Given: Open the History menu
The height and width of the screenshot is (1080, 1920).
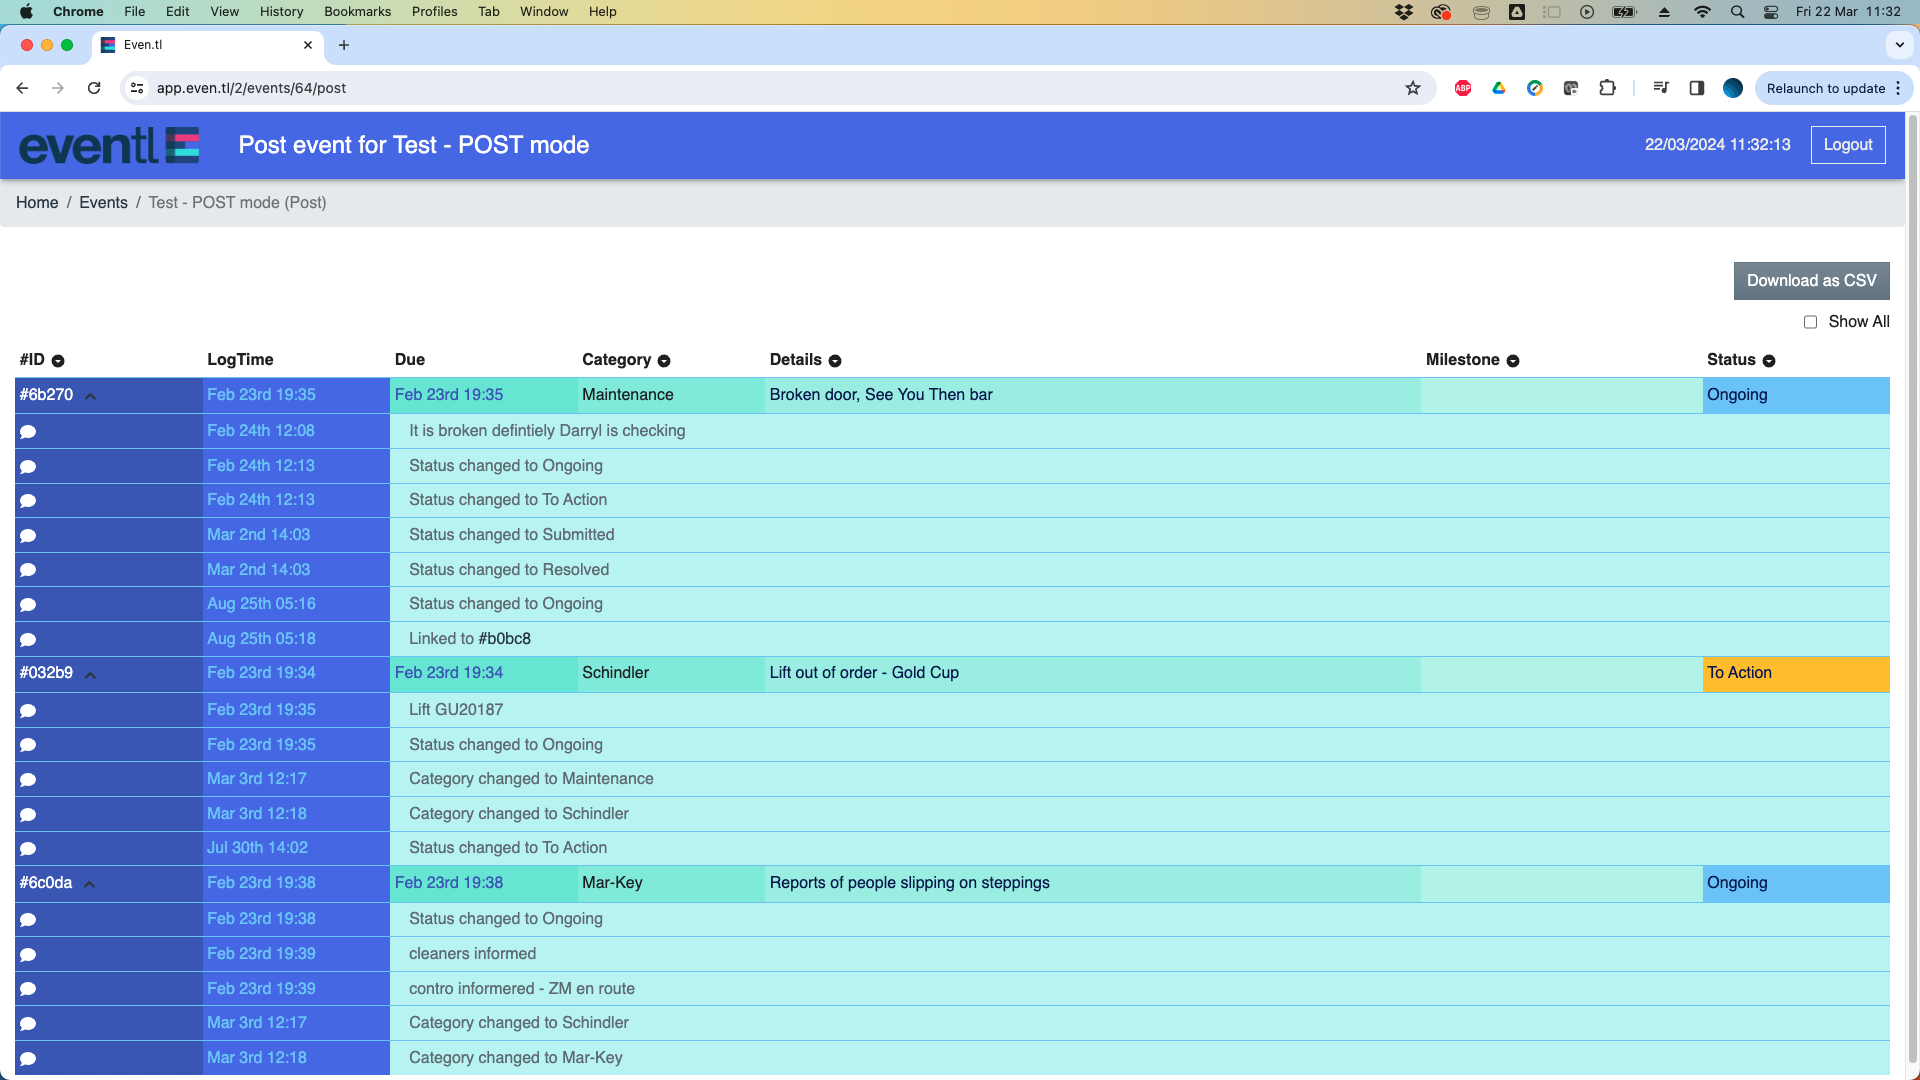Looking at the screenshot, I should tap(281, 12).
